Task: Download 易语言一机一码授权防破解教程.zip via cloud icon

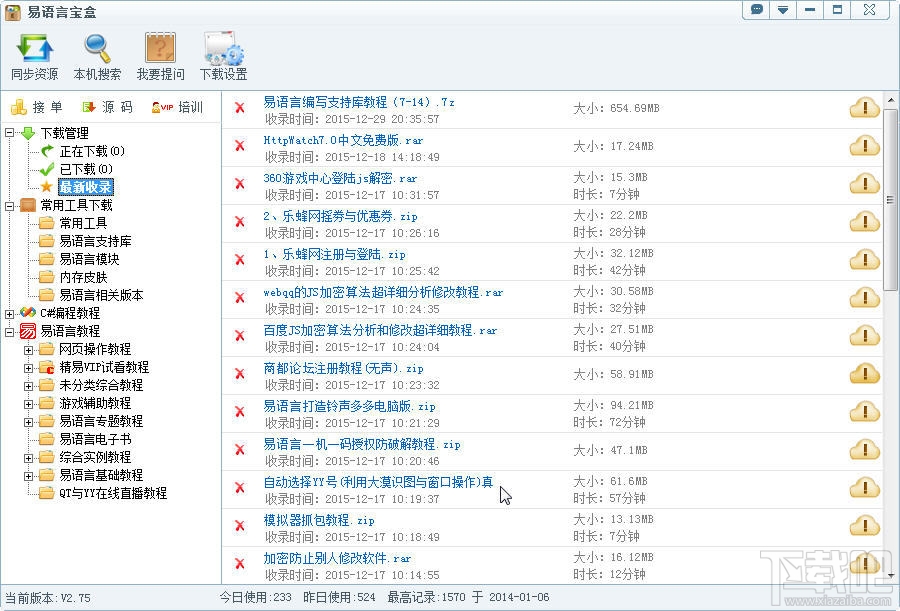Action: [x=864, y=450]
